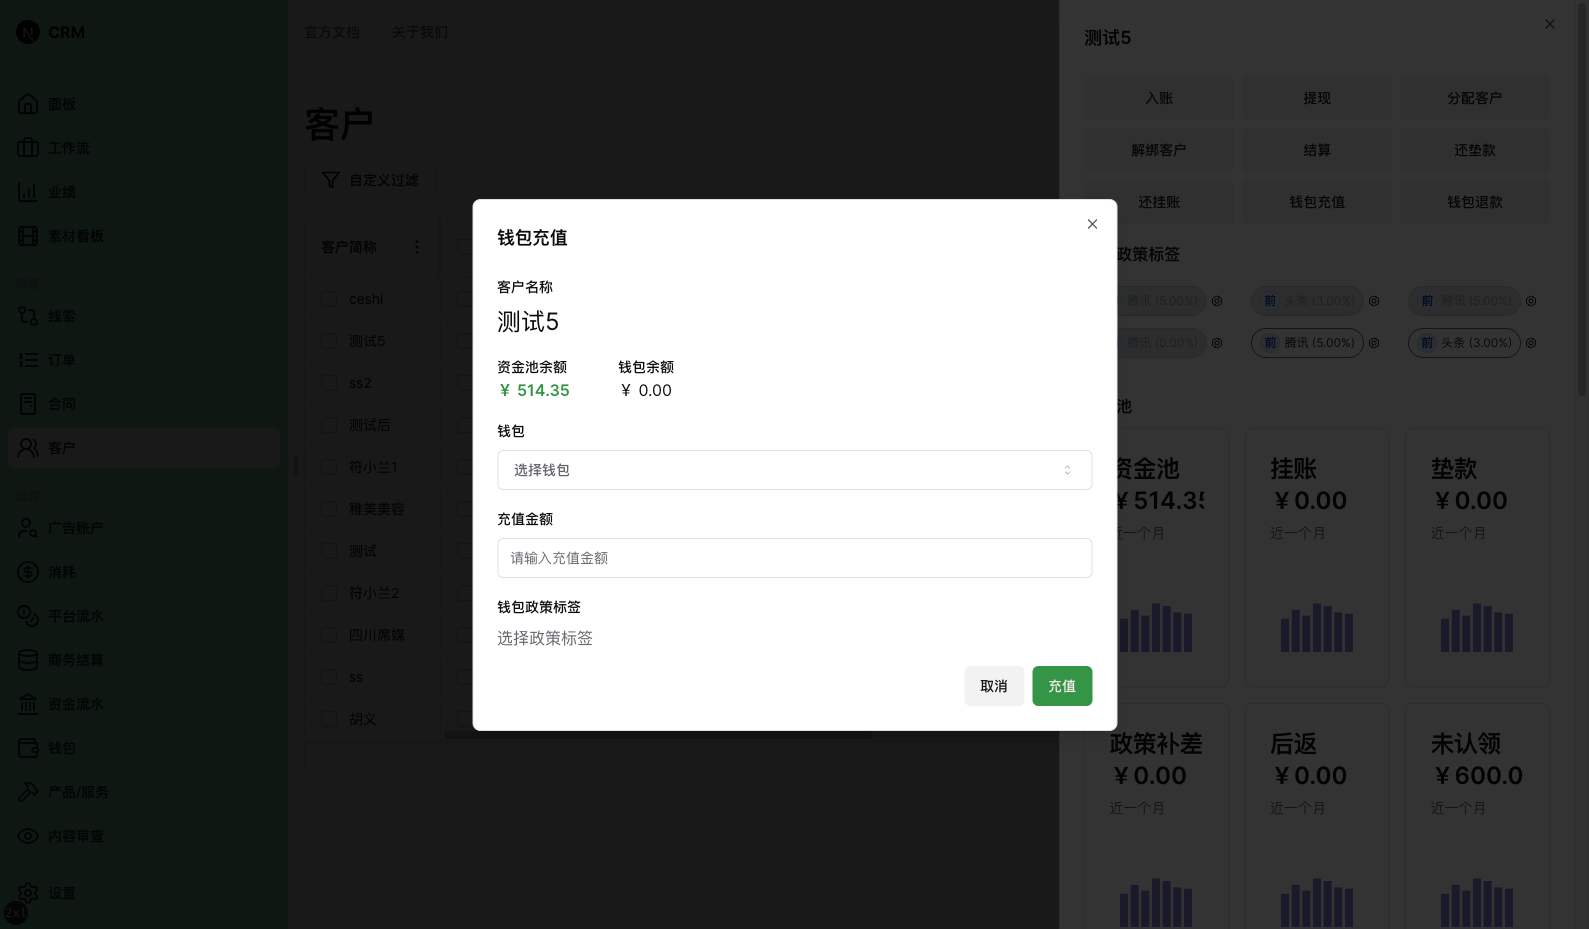Open 合同 in the sidebar
Viewport: 1589px width, 929px height.
[144, 404]
